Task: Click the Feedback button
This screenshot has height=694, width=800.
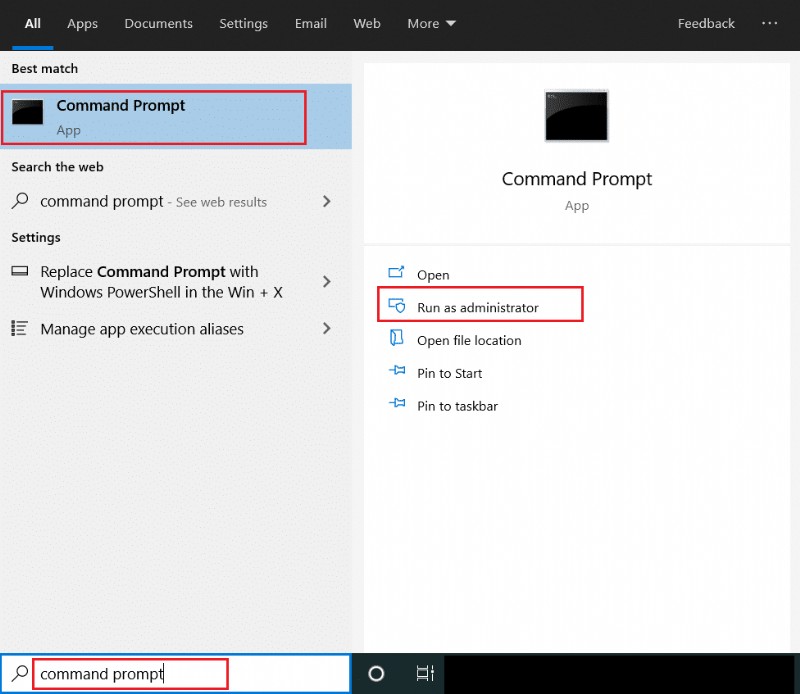Action: coord(706,23)
